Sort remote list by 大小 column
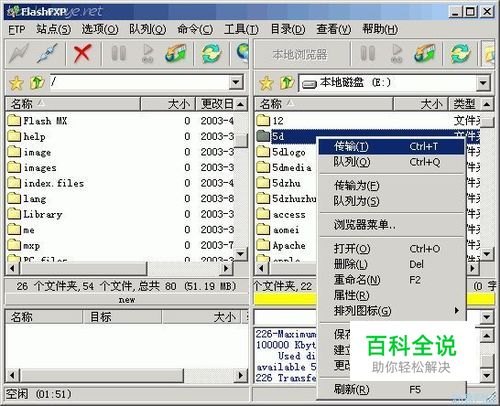500x406 pixels. click(x=168, y=104)
